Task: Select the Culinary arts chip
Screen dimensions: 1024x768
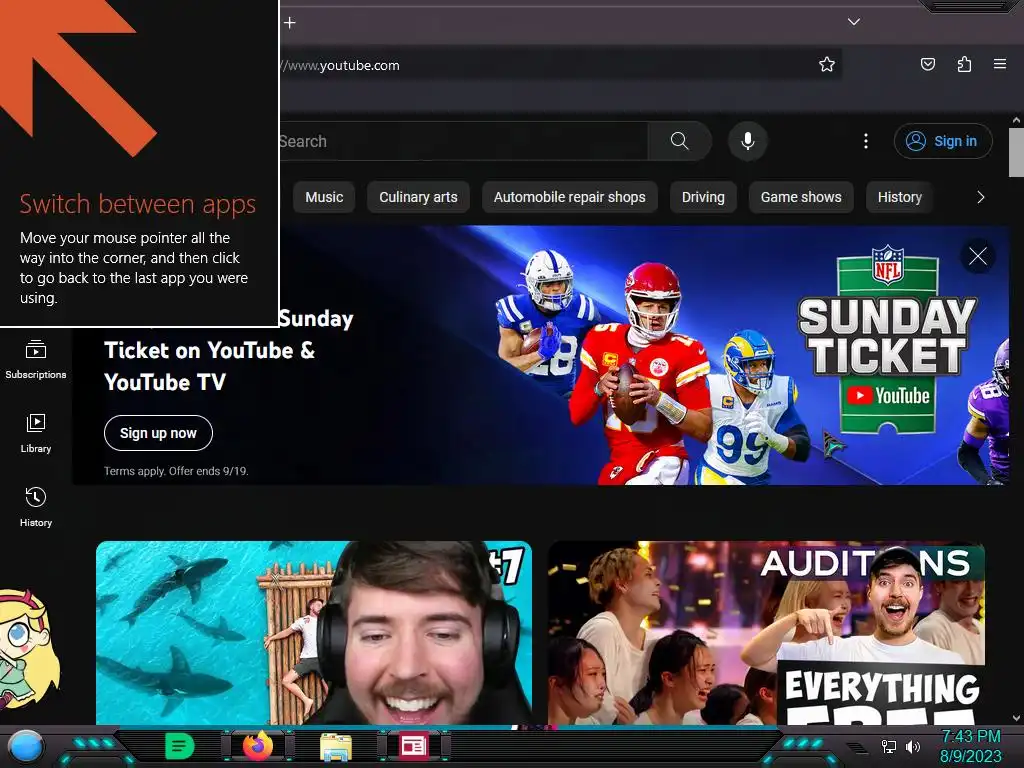Action: click(x=418, y=197)
